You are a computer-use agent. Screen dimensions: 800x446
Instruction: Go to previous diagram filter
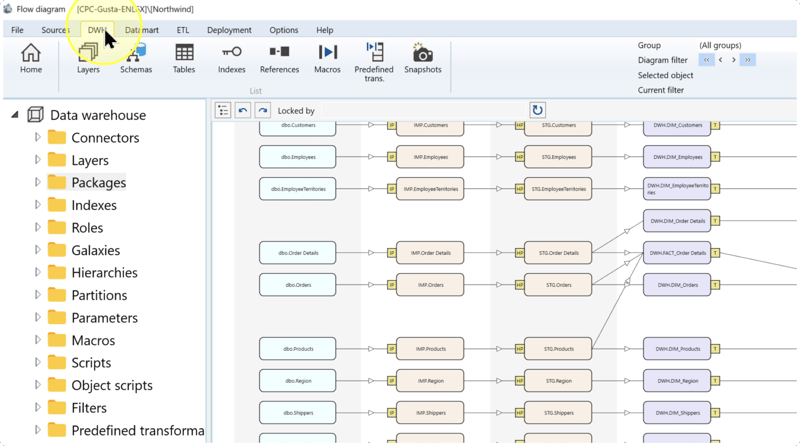(x=720, y=60)
